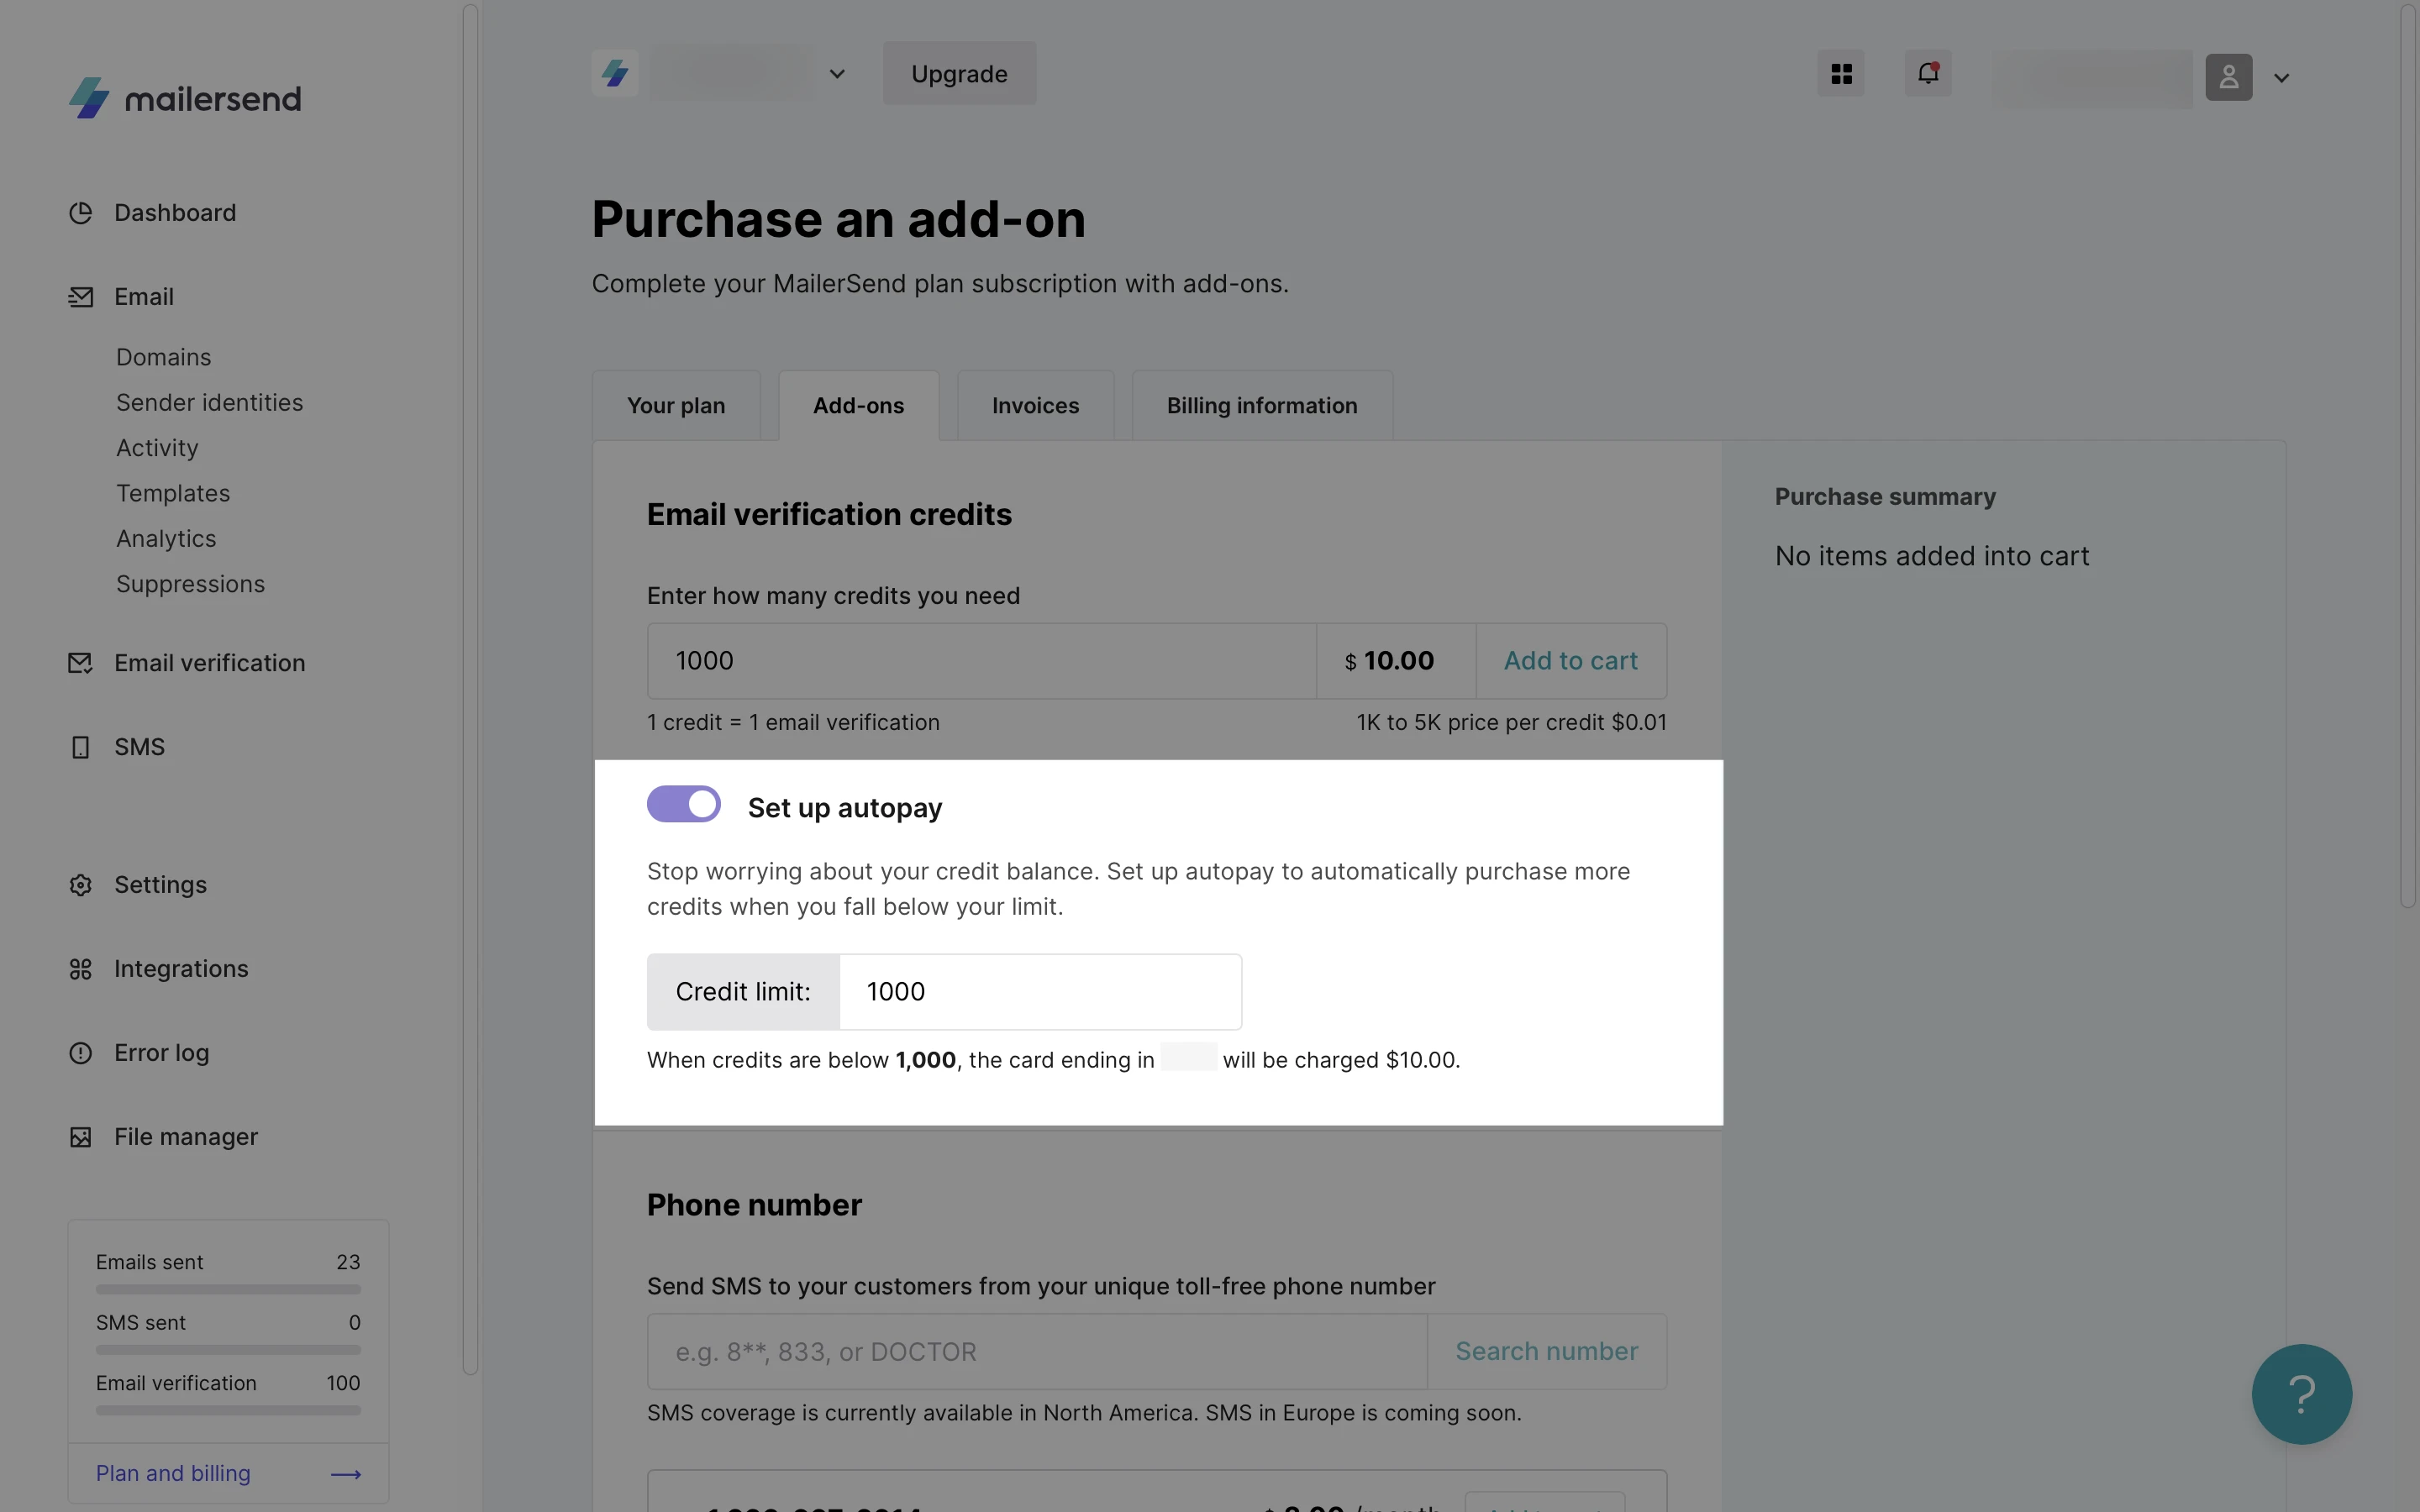Expand the user account menu chevron
The width and height of the screenshot is (2420, 1512).
tap(2281, 78)
